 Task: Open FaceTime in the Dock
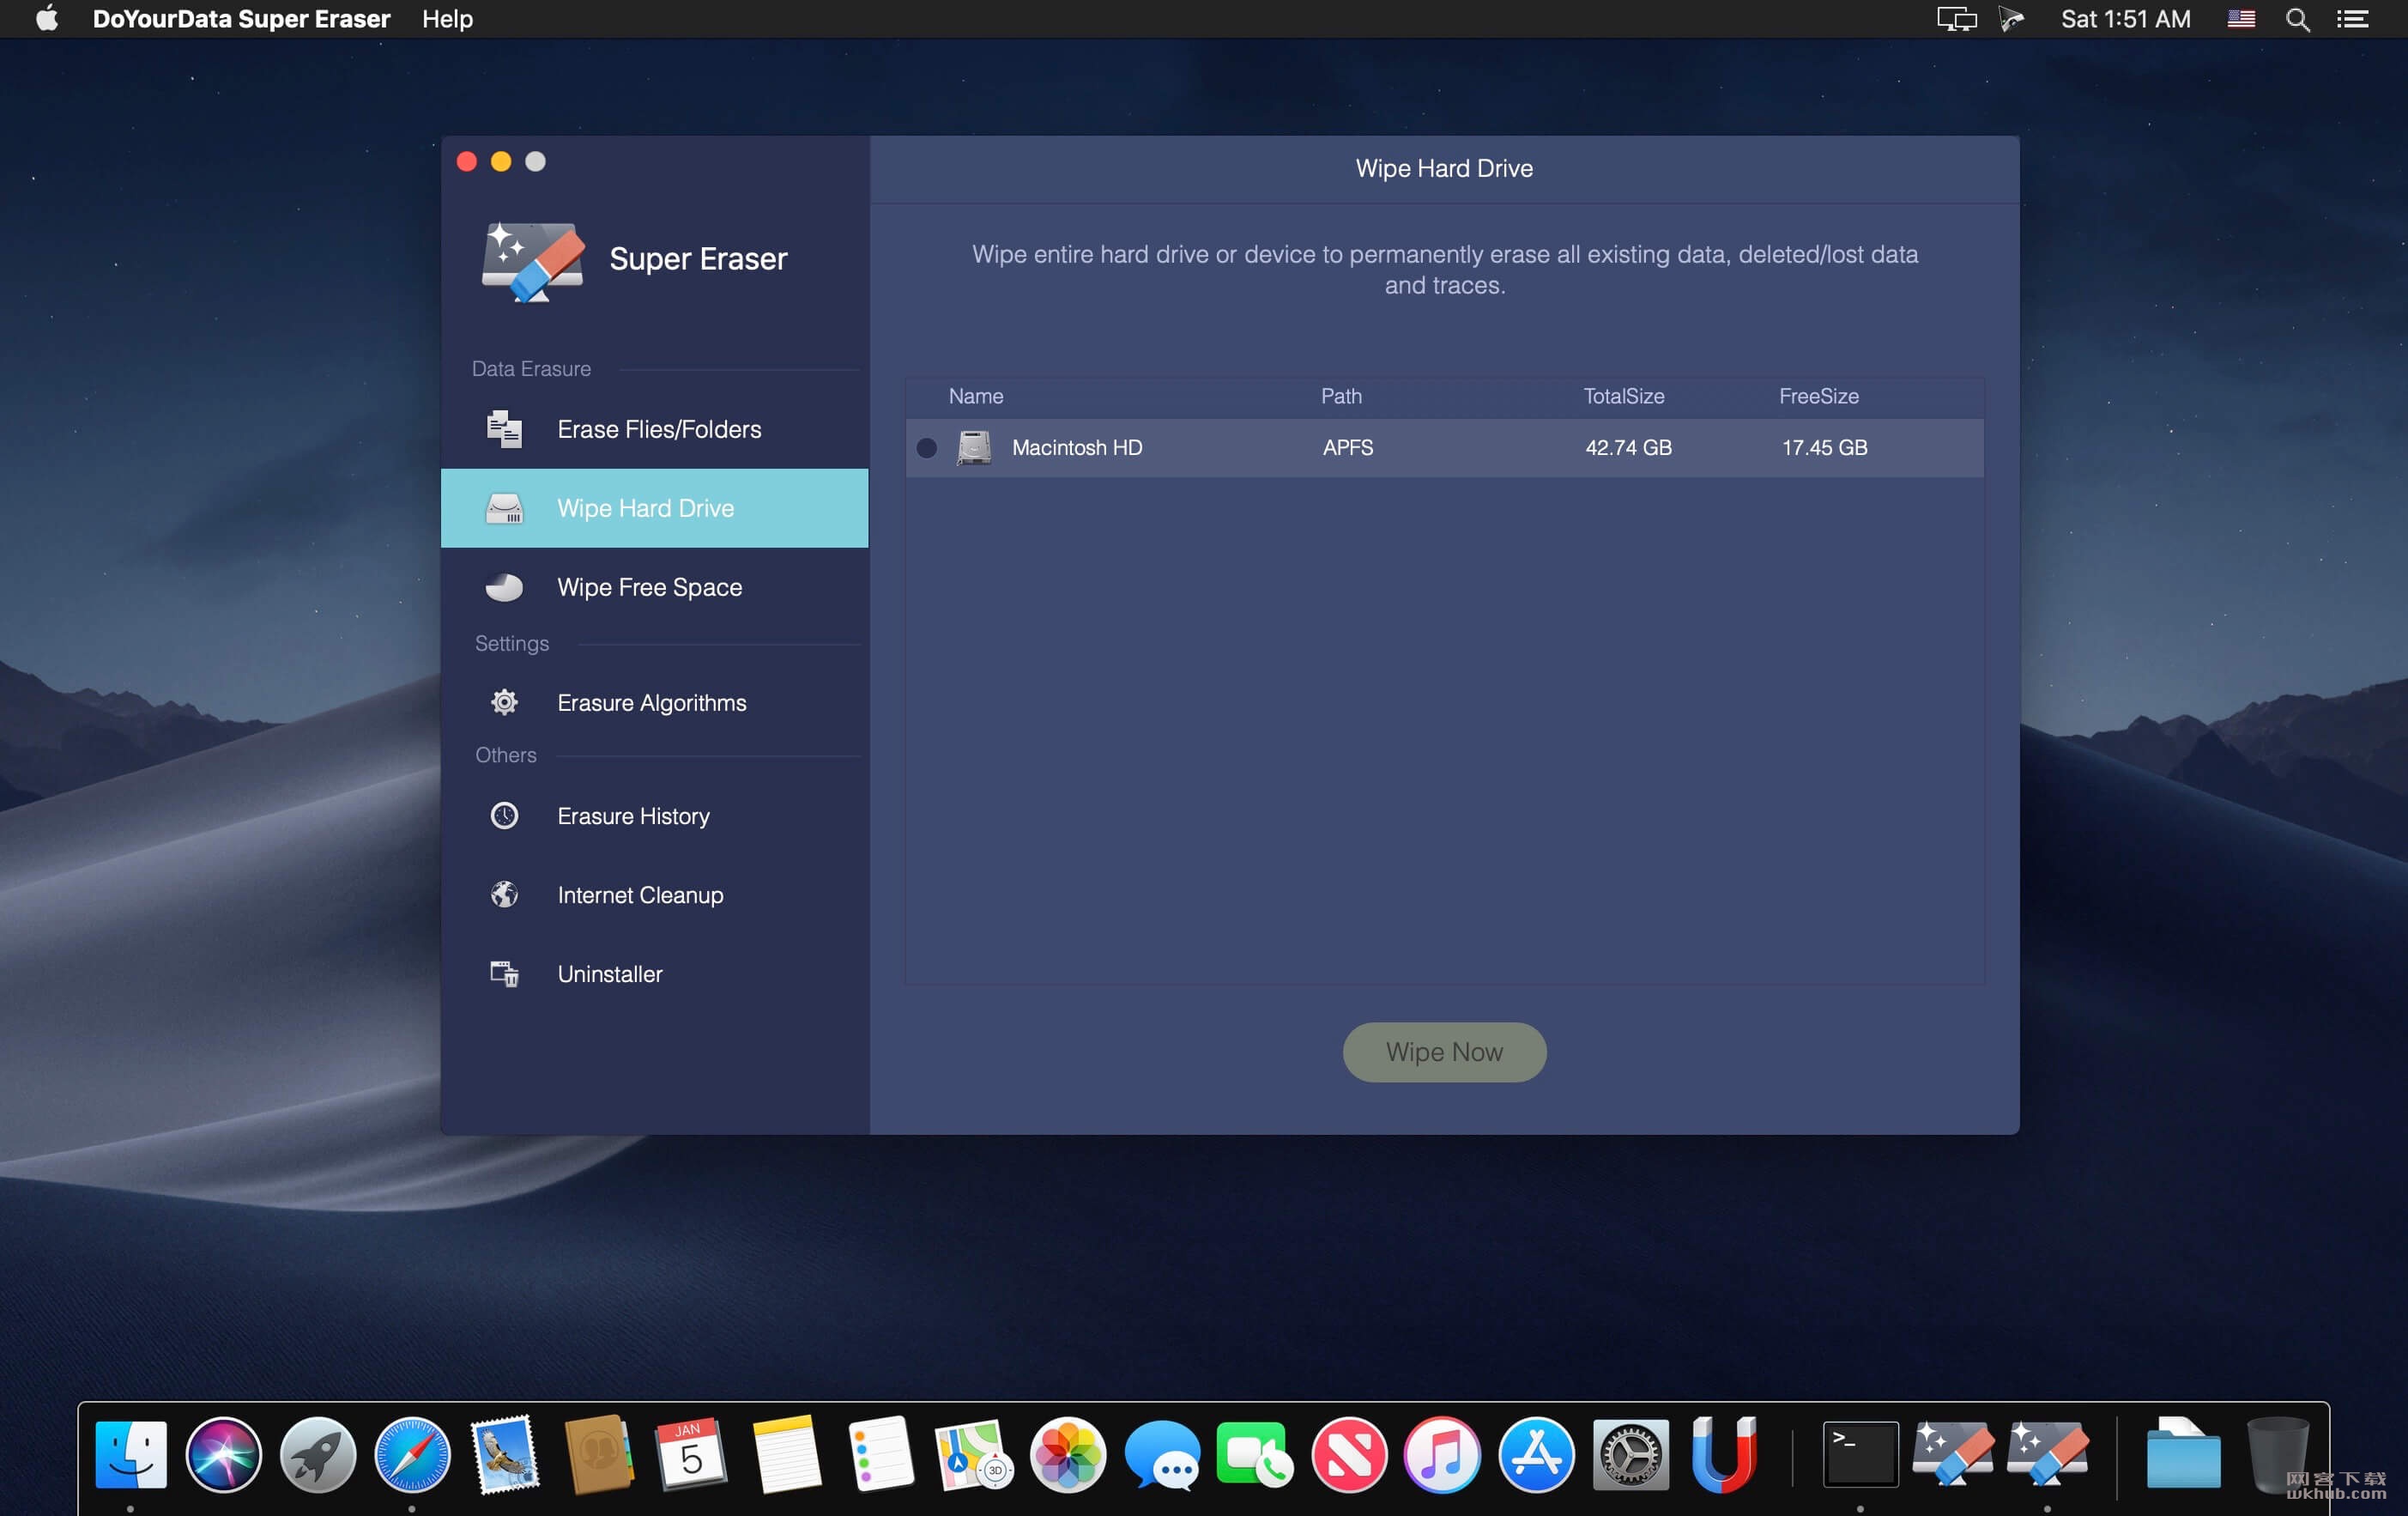[1255, 1453]
